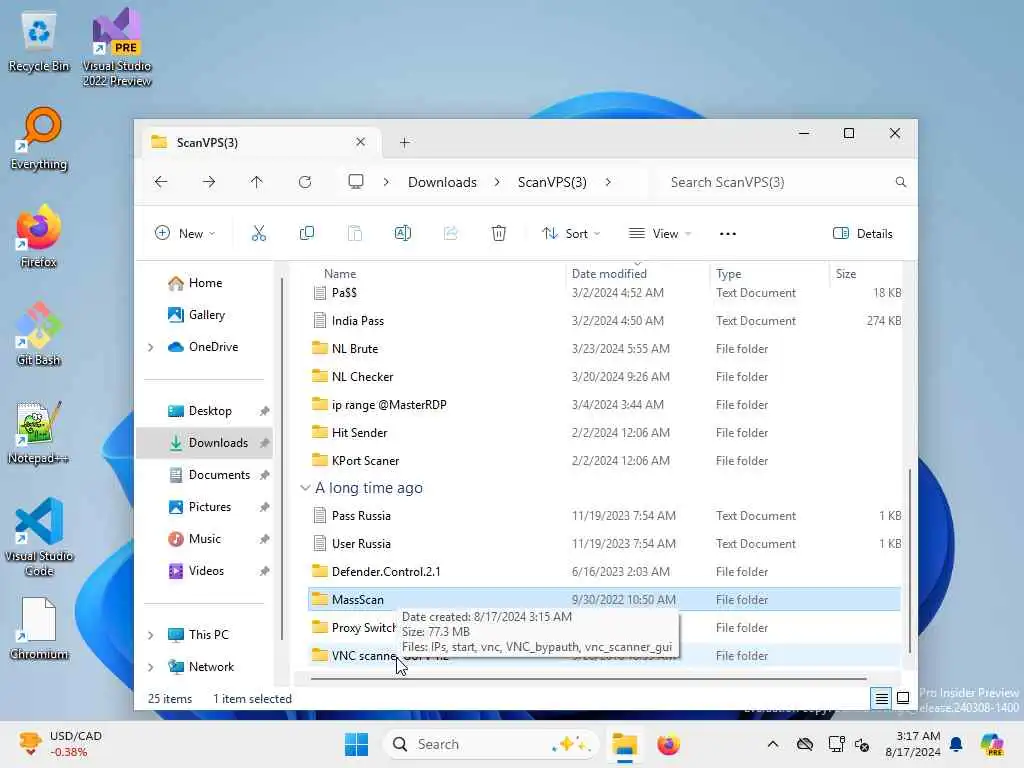The image size is (1024, 768).
Task: Expand the OneDrive tree node
Action: tap(151, 347)
